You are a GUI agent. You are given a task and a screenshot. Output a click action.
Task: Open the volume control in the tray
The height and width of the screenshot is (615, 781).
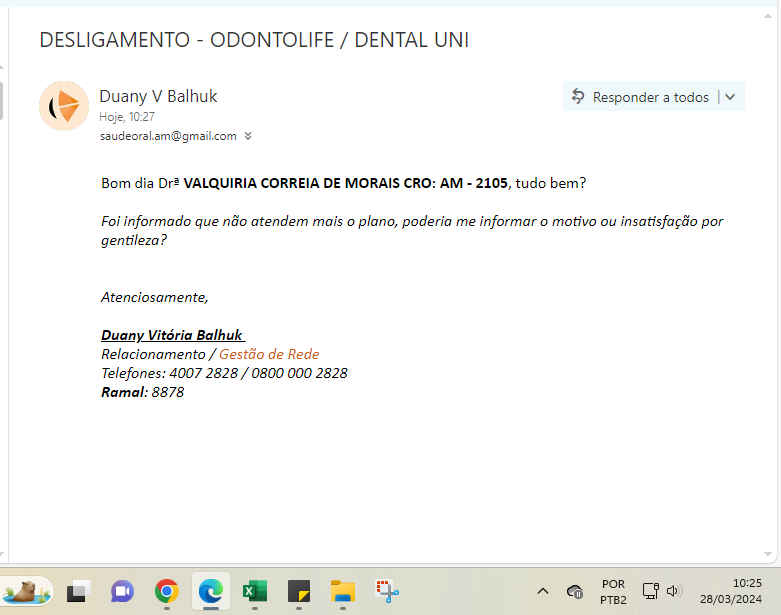coord(673,591)
